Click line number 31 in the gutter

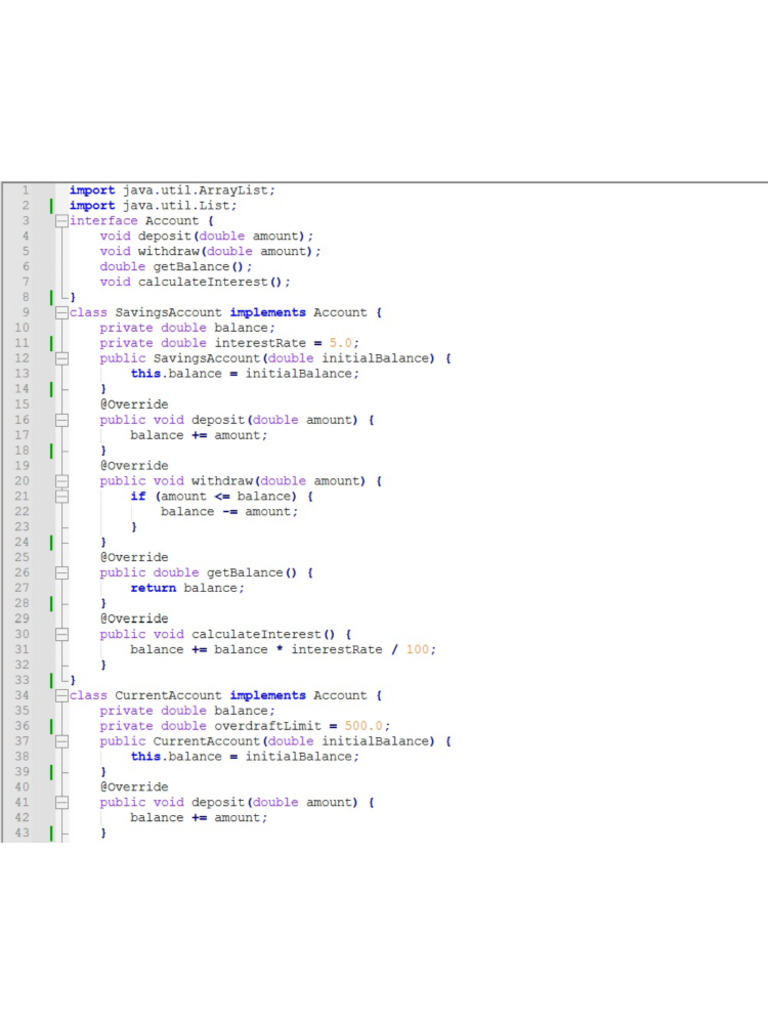click(22, 649)
